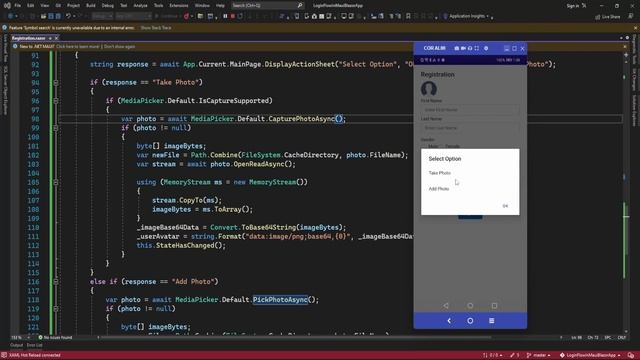Image resolution: width=640 pixels, height=360 pixels.
Task: Open the Error List panel tab
Action: (x=34, y=345)
